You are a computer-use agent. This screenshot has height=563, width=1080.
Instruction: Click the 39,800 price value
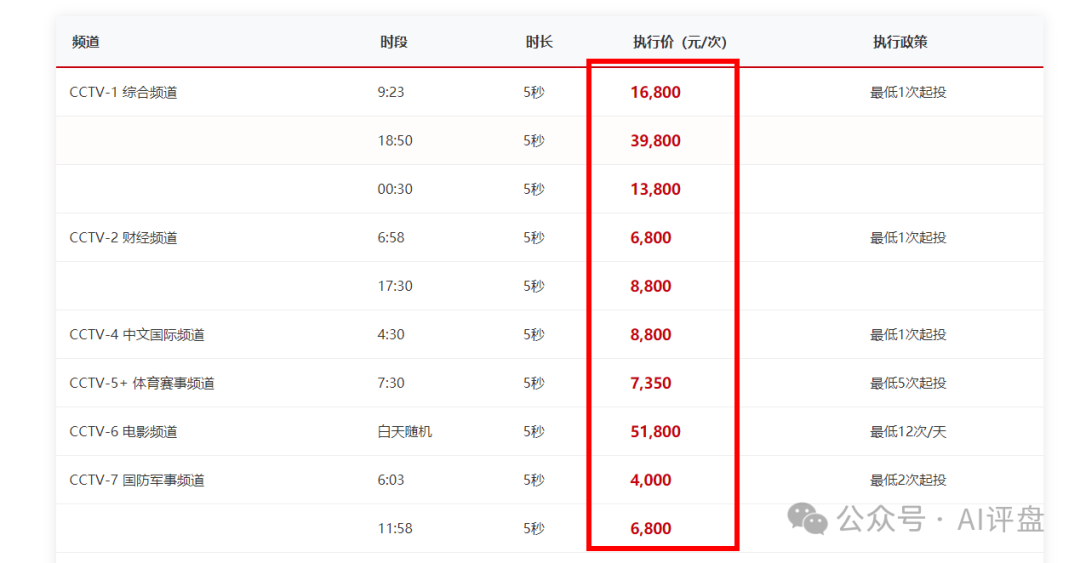pos(655,141)
